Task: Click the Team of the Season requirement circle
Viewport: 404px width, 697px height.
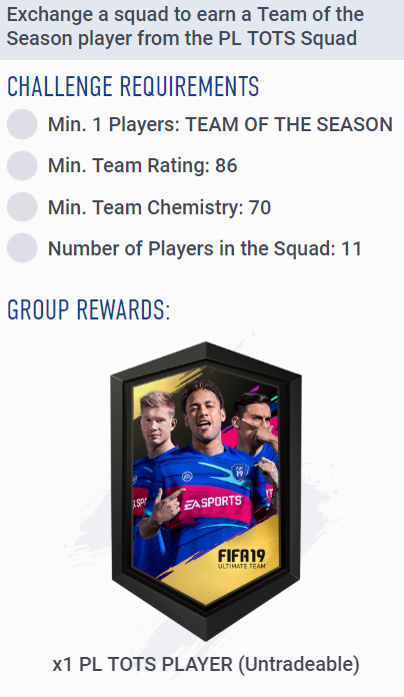Action: [x=22, y=124]
